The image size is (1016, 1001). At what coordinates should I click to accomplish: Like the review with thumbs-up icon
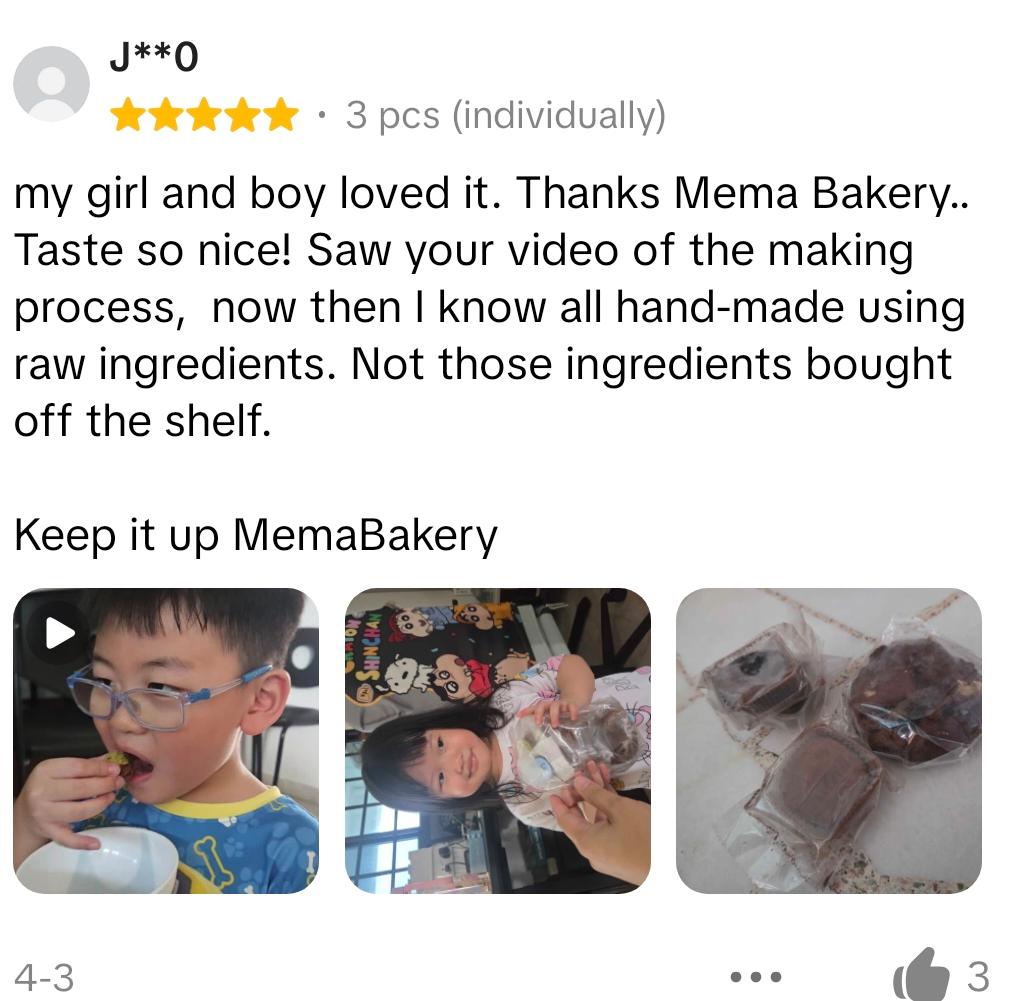[x=921, y=975]
